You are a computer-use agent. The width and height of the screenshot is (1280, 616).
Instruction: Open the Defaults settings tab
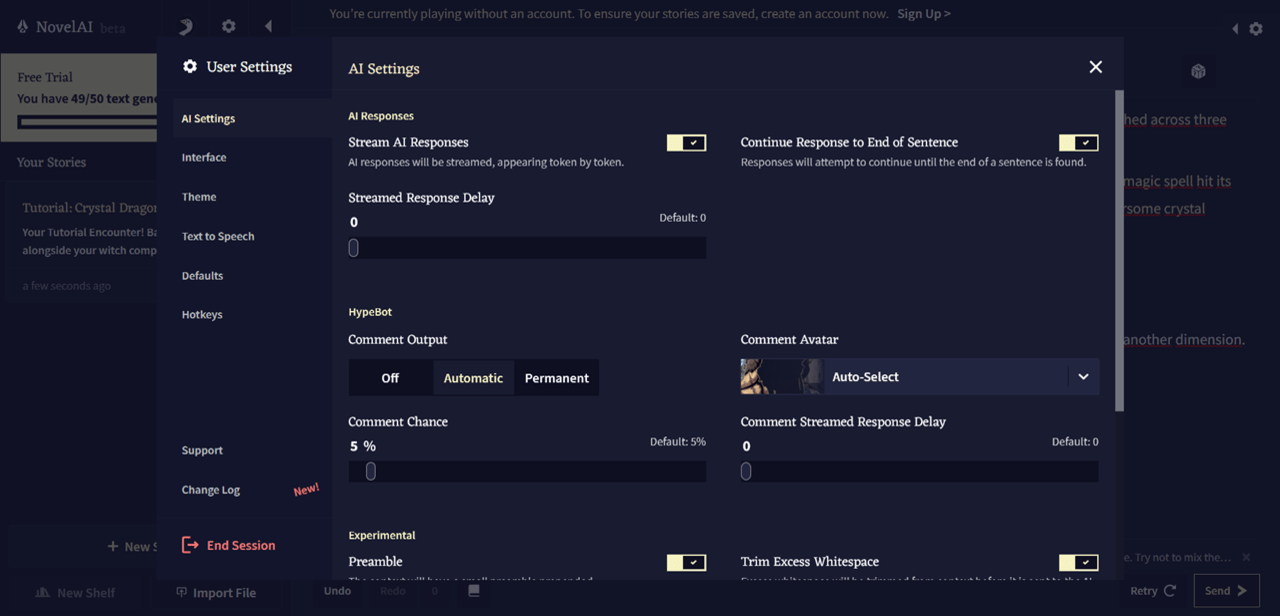202,275
